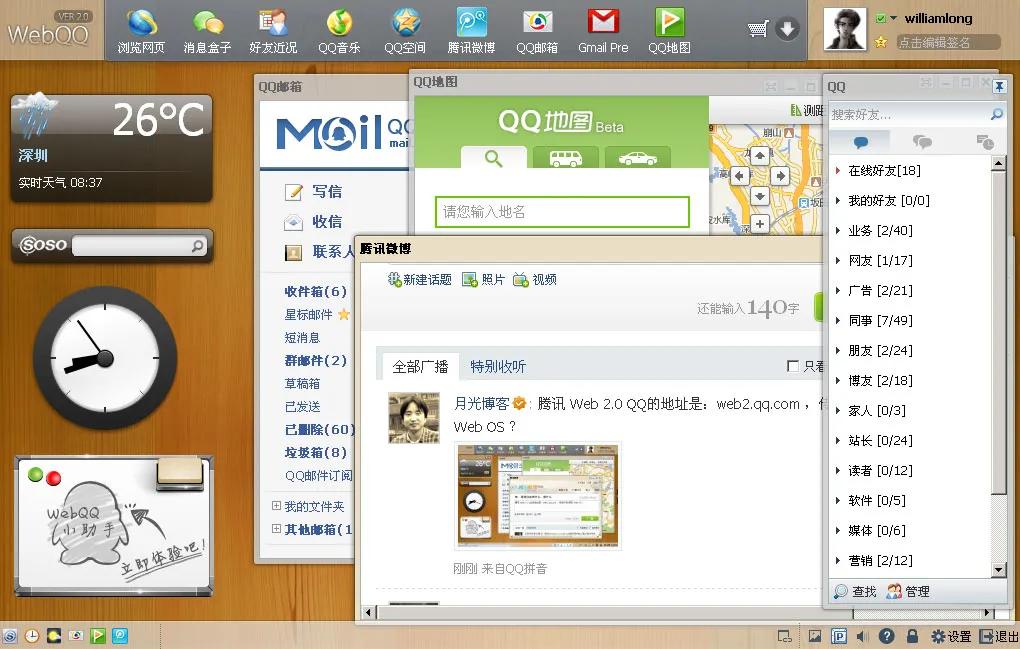
Task: Open QQ空间 from the top toolbar
Action: coord(405,30)
